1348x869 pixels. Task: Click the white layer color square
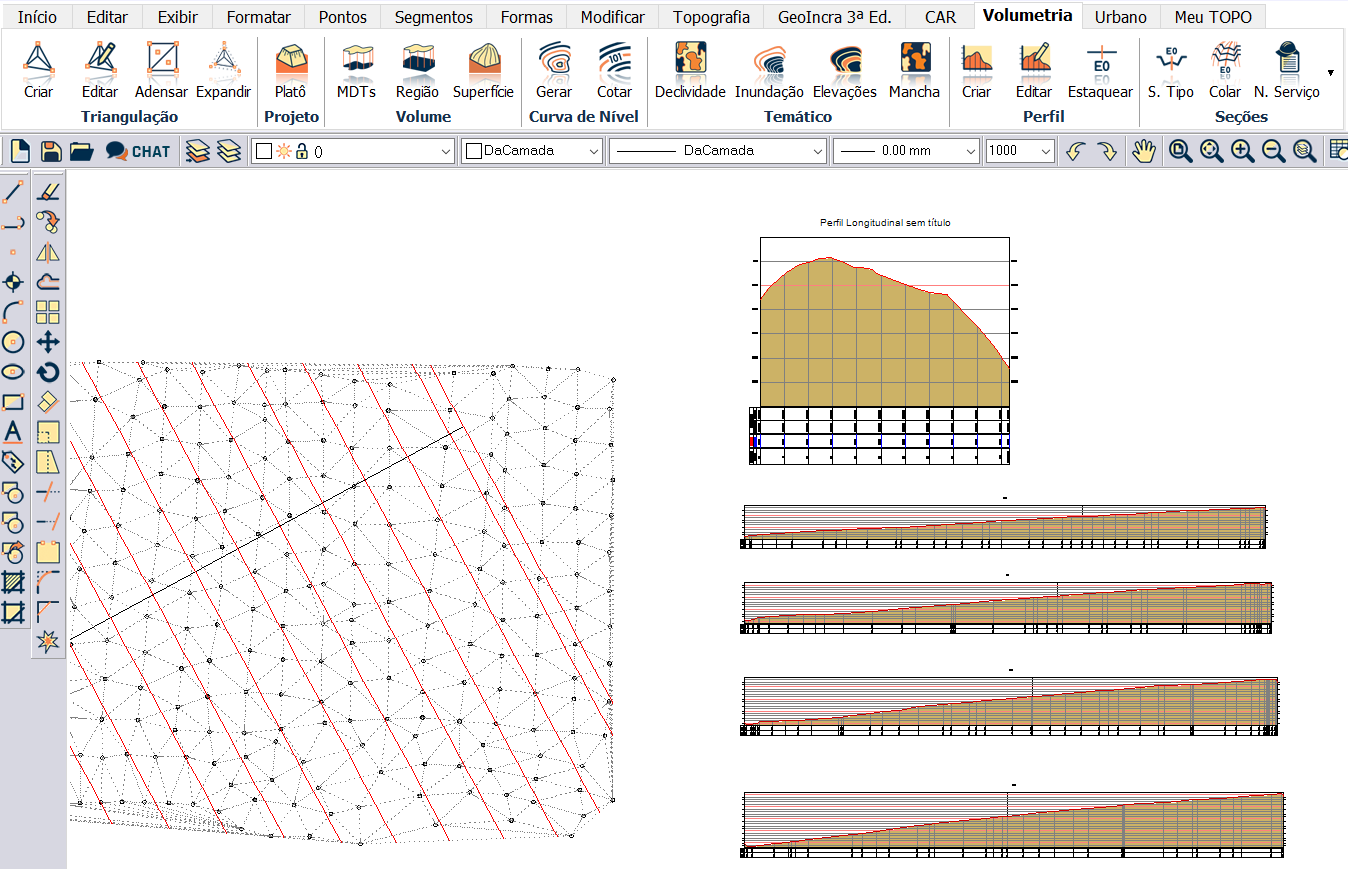click(x=264, y=152)
